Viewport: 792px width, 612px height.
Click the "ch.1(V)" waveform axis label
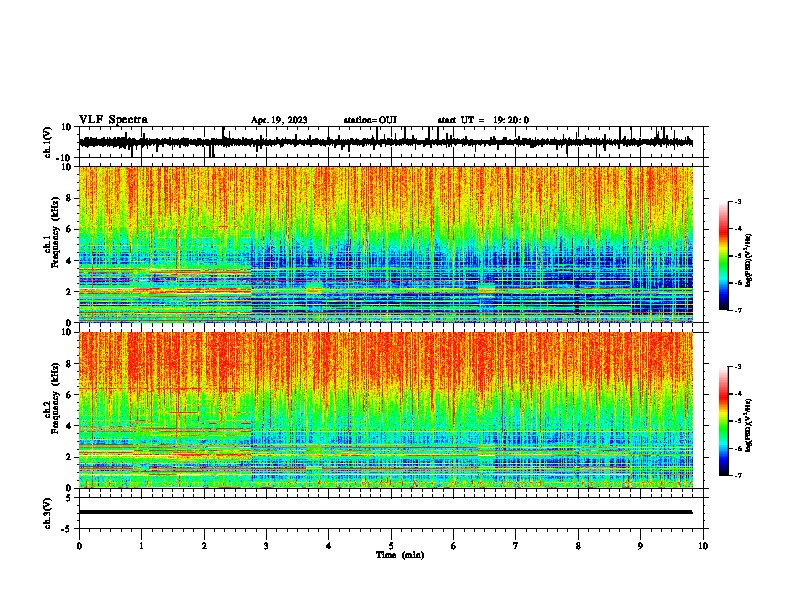coord(48,142)
